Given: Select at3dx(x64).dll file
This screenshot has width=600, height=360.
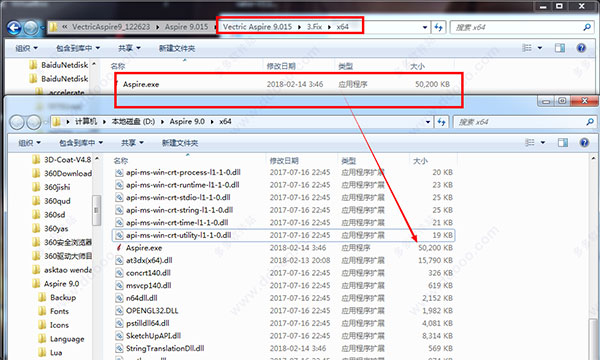Looking at the screenshot, I should click(x=149, y=260).
